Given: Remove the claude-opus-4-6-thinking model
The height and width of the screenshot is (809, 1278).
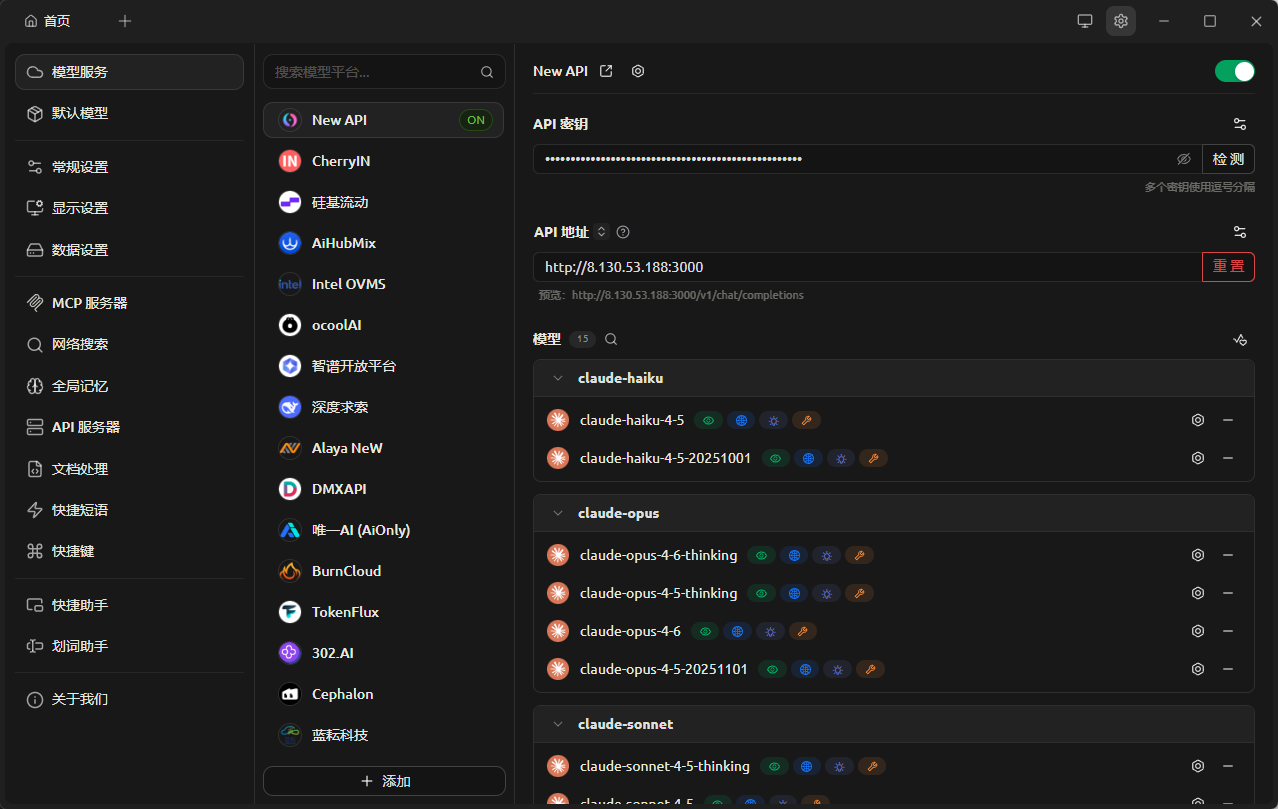Looking at the screenshot, I should coord(1228,555).
